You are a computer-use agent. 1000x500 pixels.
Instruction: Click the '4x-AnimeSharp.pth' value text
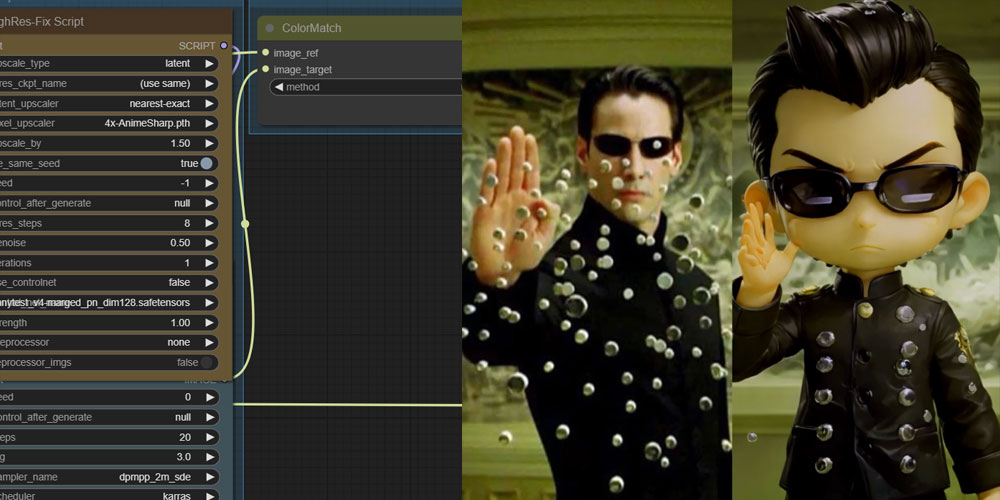147,124
